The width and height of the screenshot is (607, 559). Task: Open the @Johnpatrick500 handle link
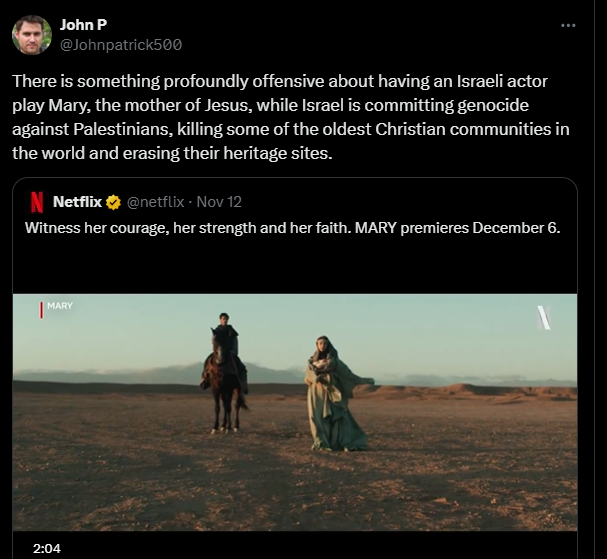click(121, 44)
